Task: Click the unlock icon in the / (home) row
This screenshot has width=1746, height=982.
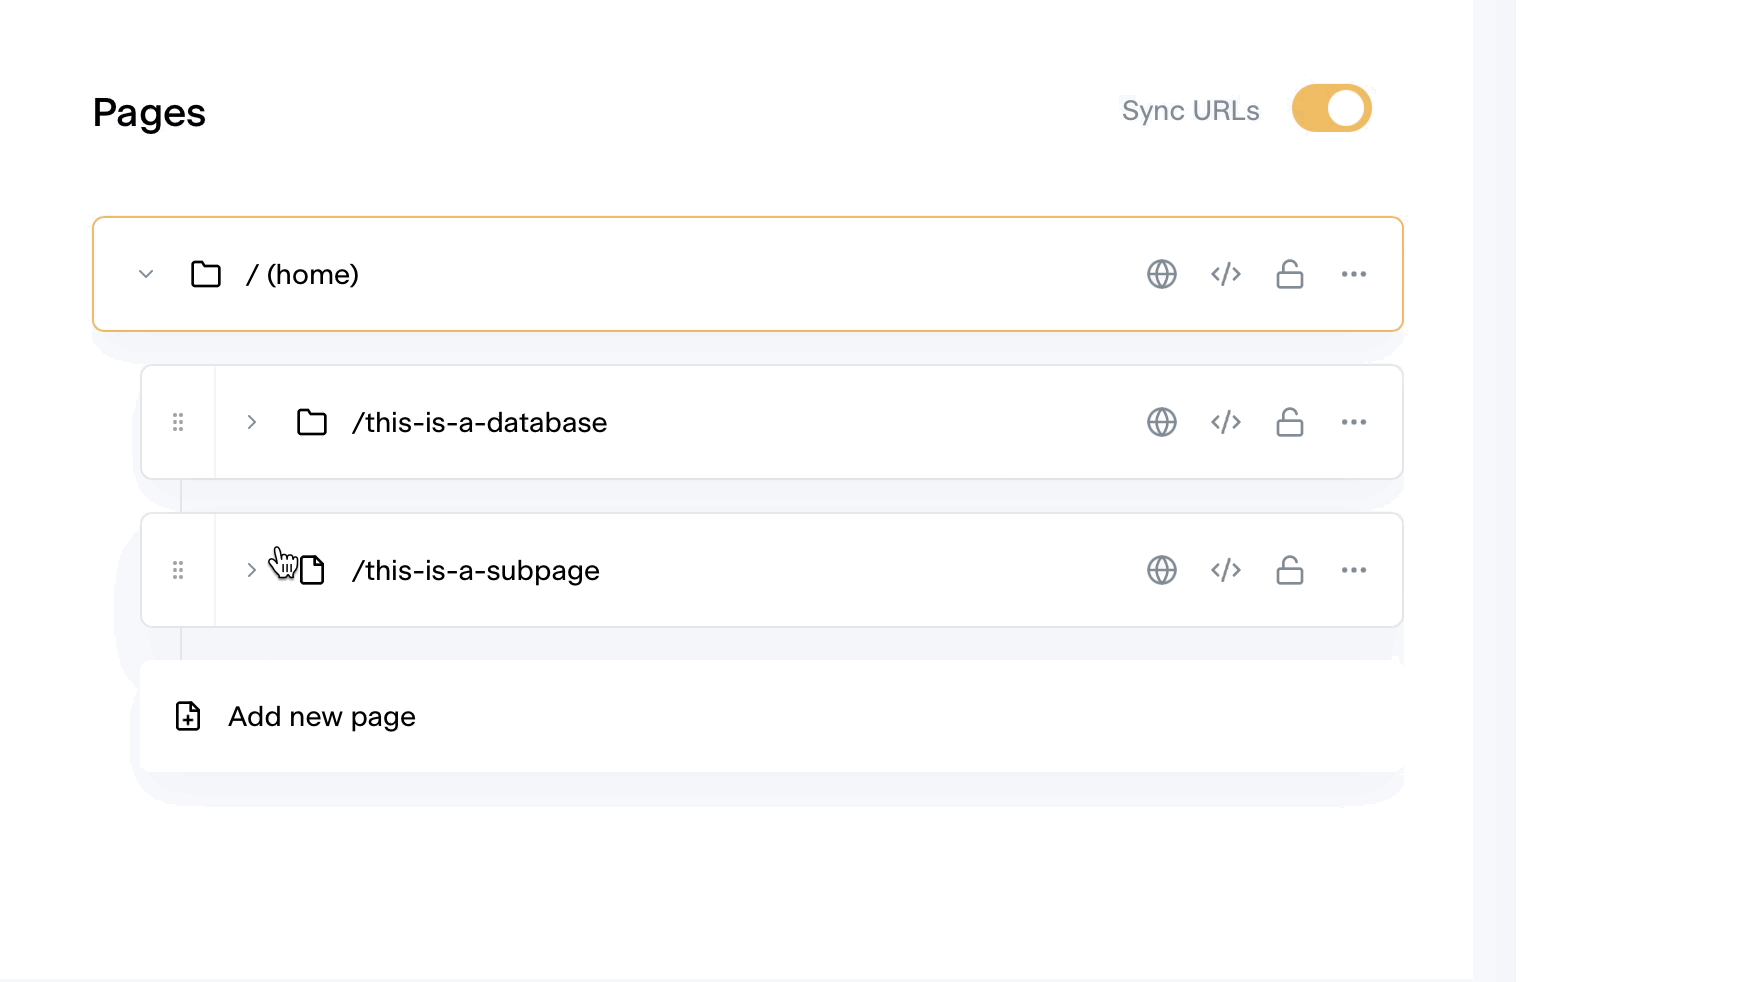Action: tap(1290, 274)
